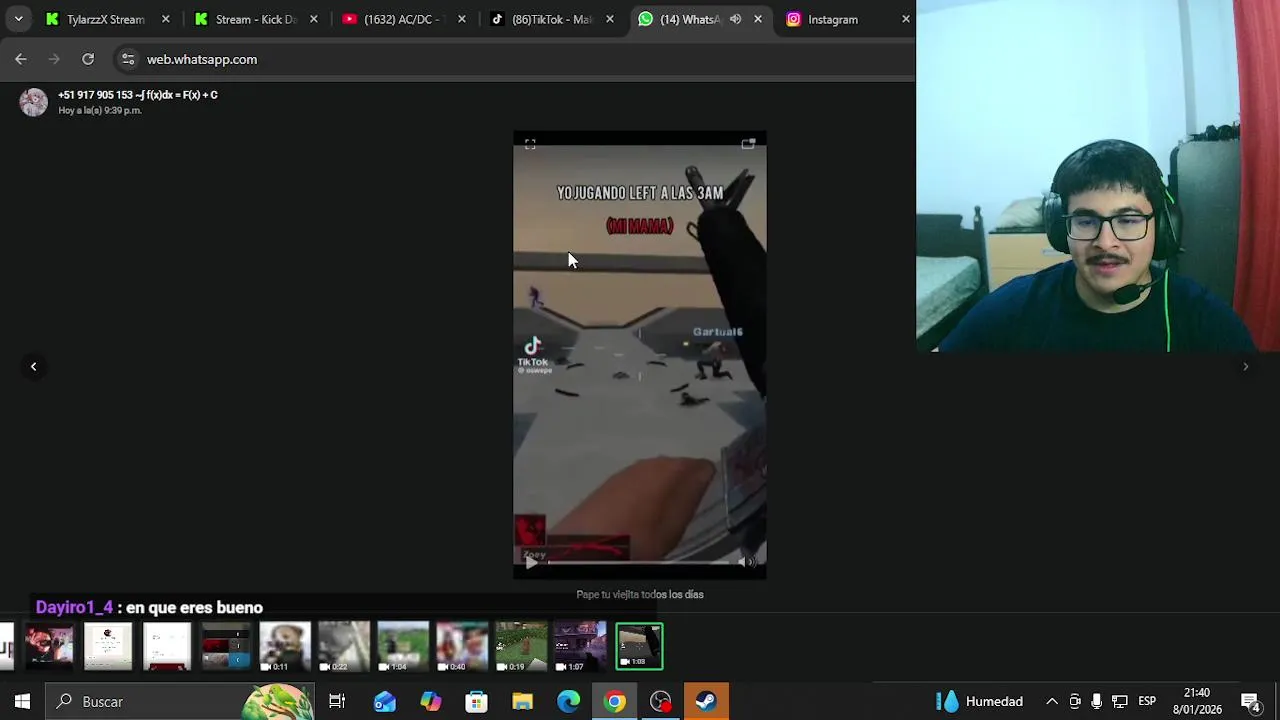Open network settings tray icon

click(x=1120, y=702)
